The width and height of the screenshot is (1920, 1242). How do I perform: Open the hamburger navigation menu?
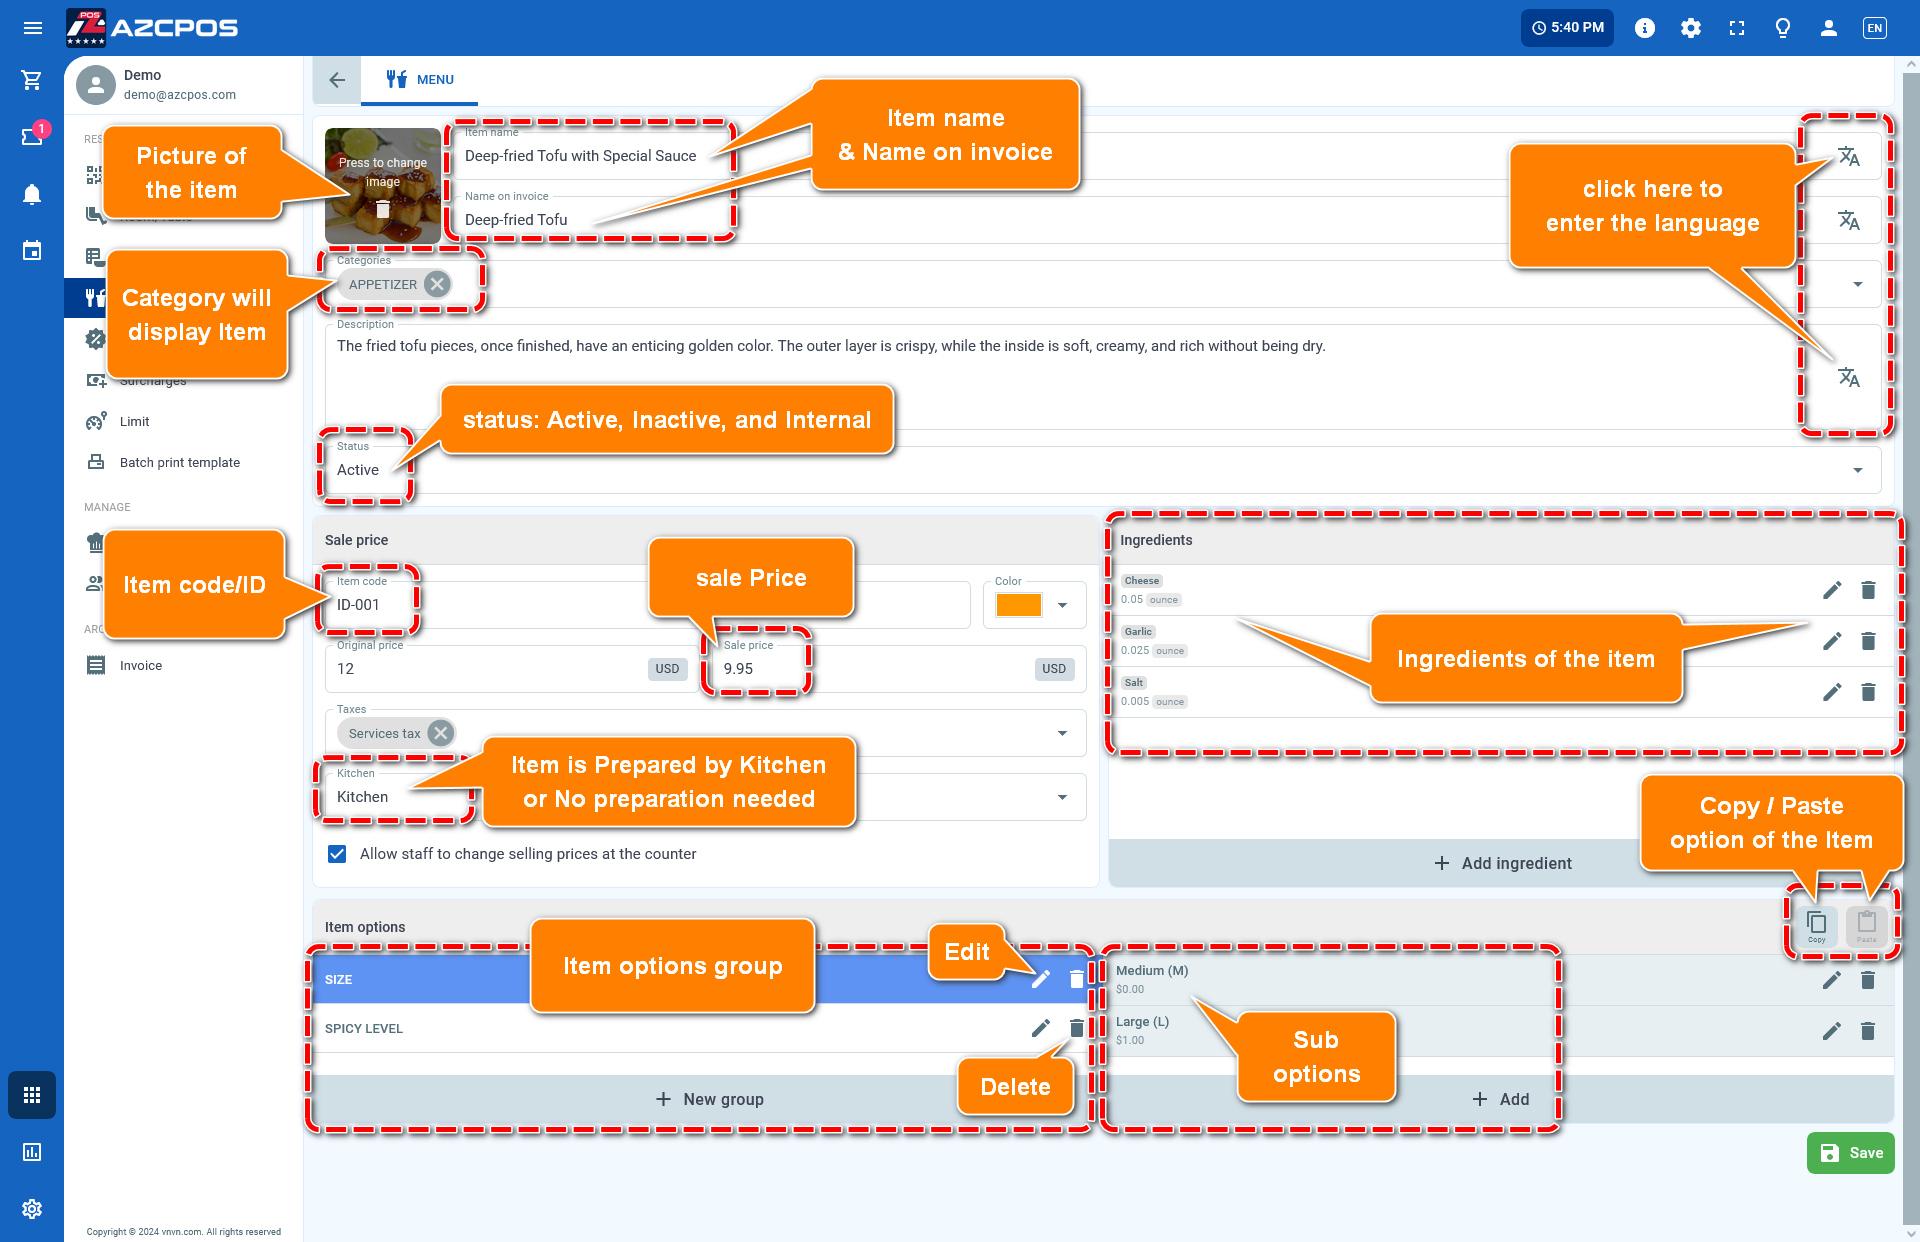(x=32, y=28)
